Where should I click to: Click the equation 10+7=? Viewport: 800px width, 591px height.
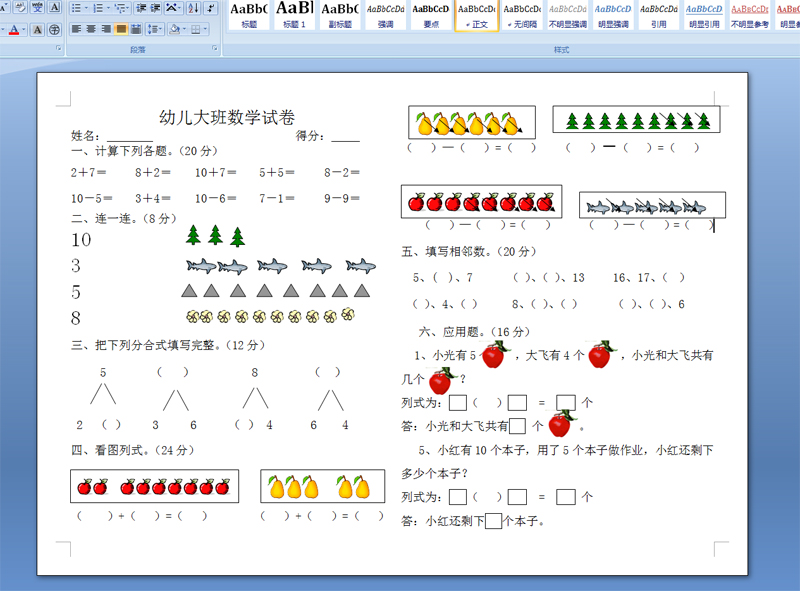215,173
